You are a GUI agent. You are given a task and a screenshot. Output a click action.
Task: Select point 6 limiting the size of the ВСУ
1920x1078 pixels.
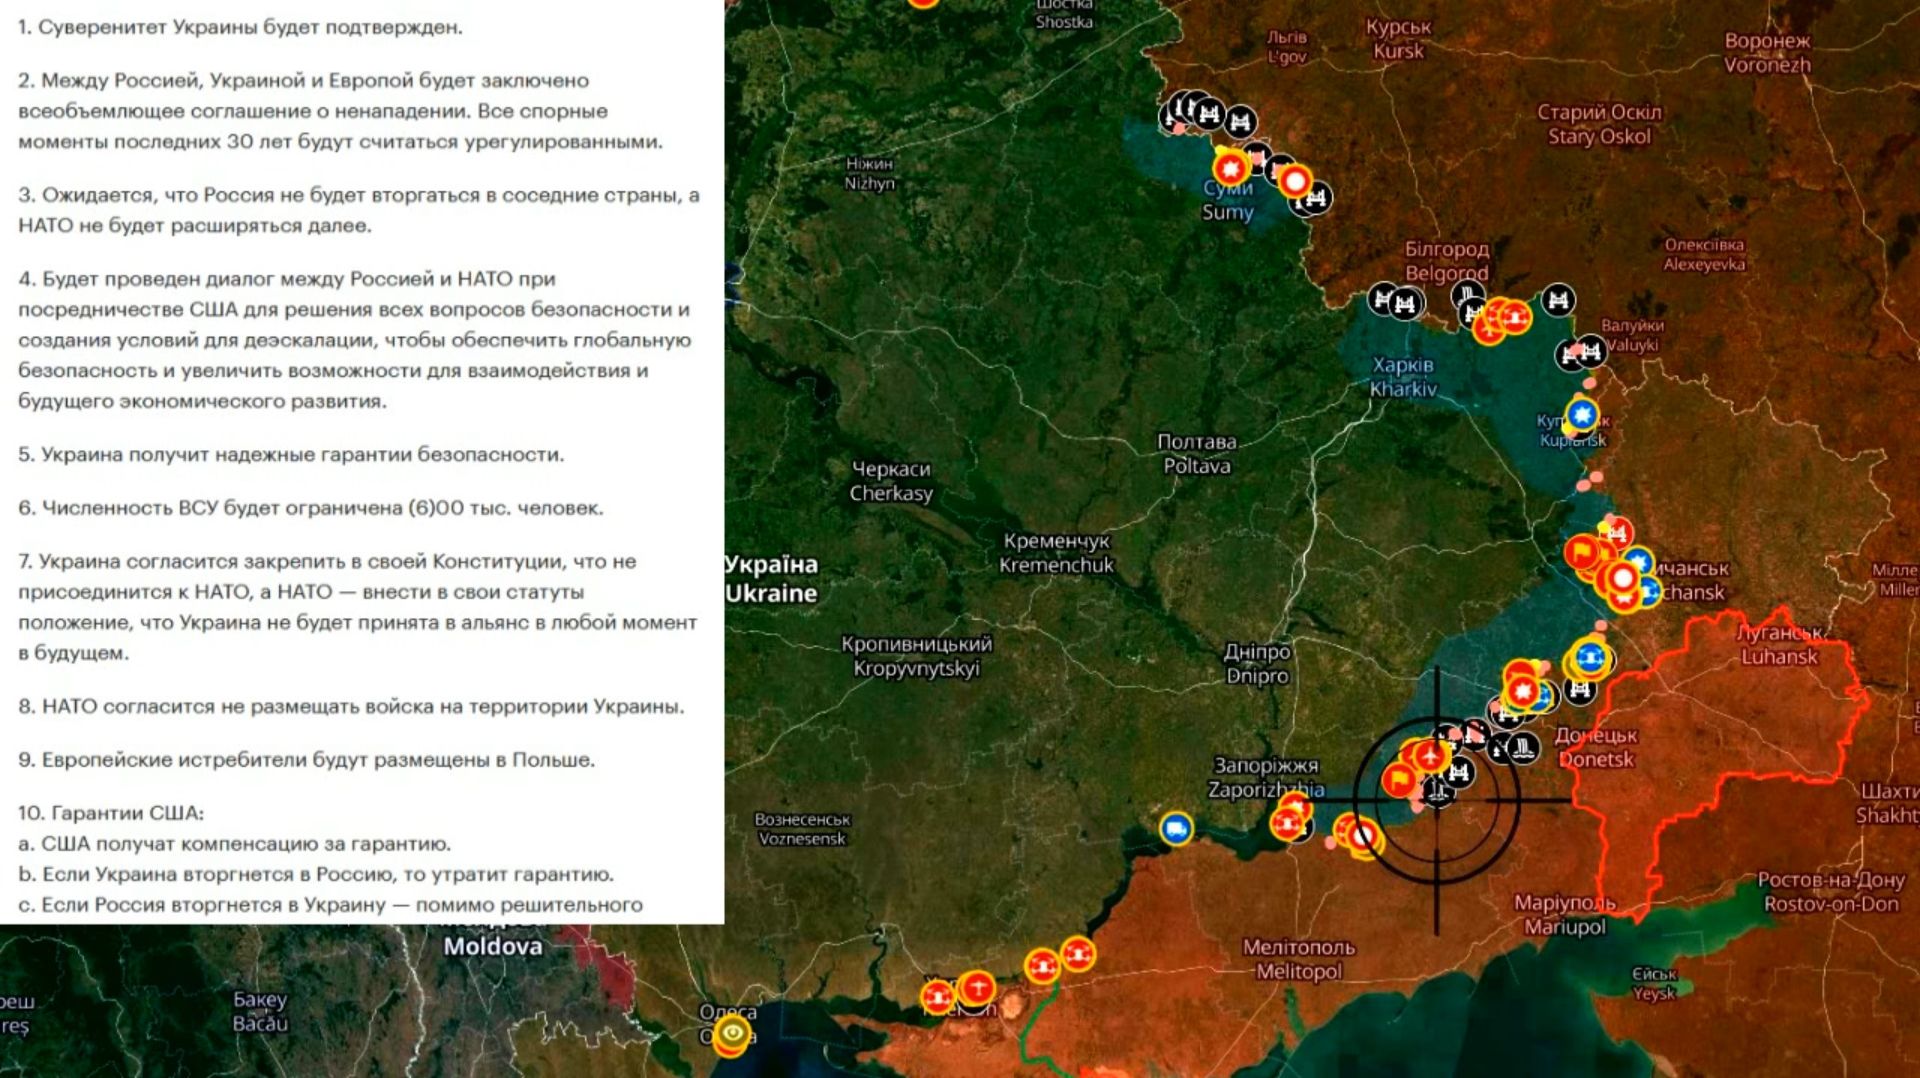pos(311,508)
